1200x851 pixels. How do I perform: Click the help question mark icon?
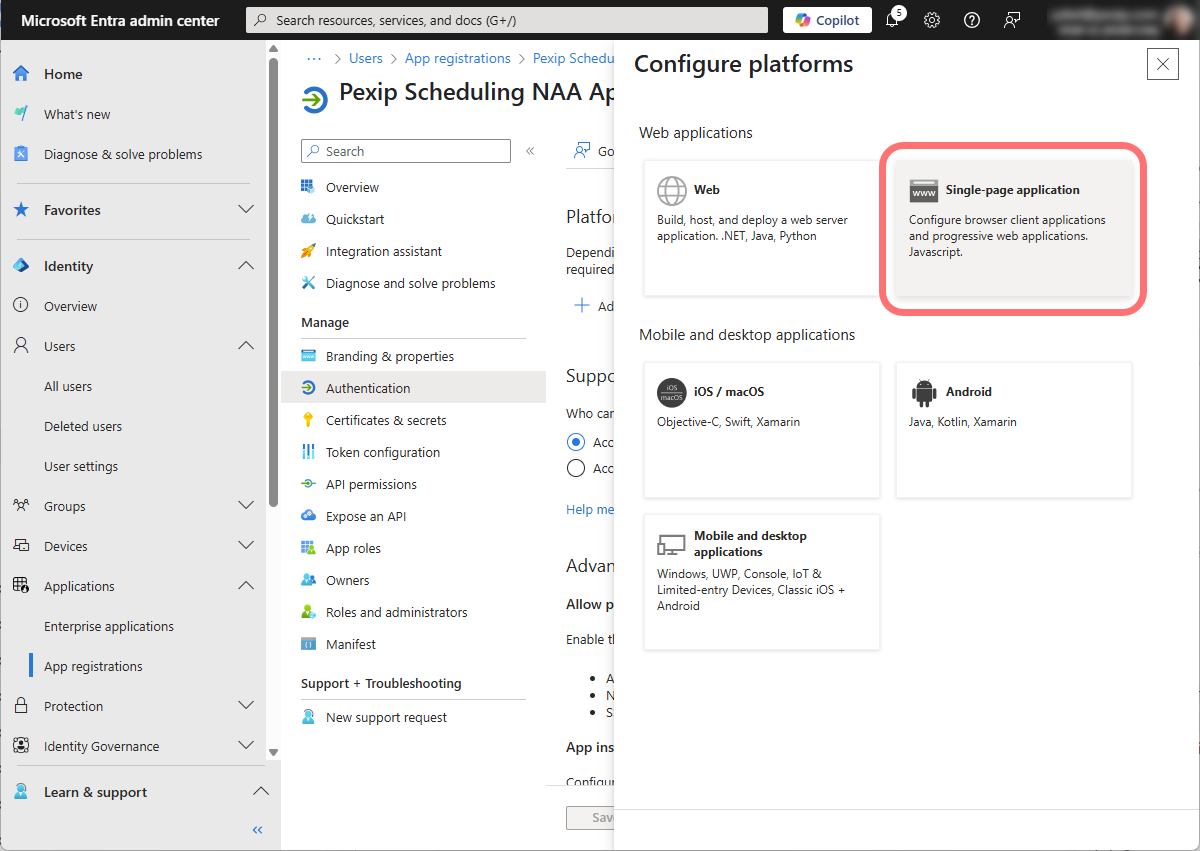click(971, 20)
